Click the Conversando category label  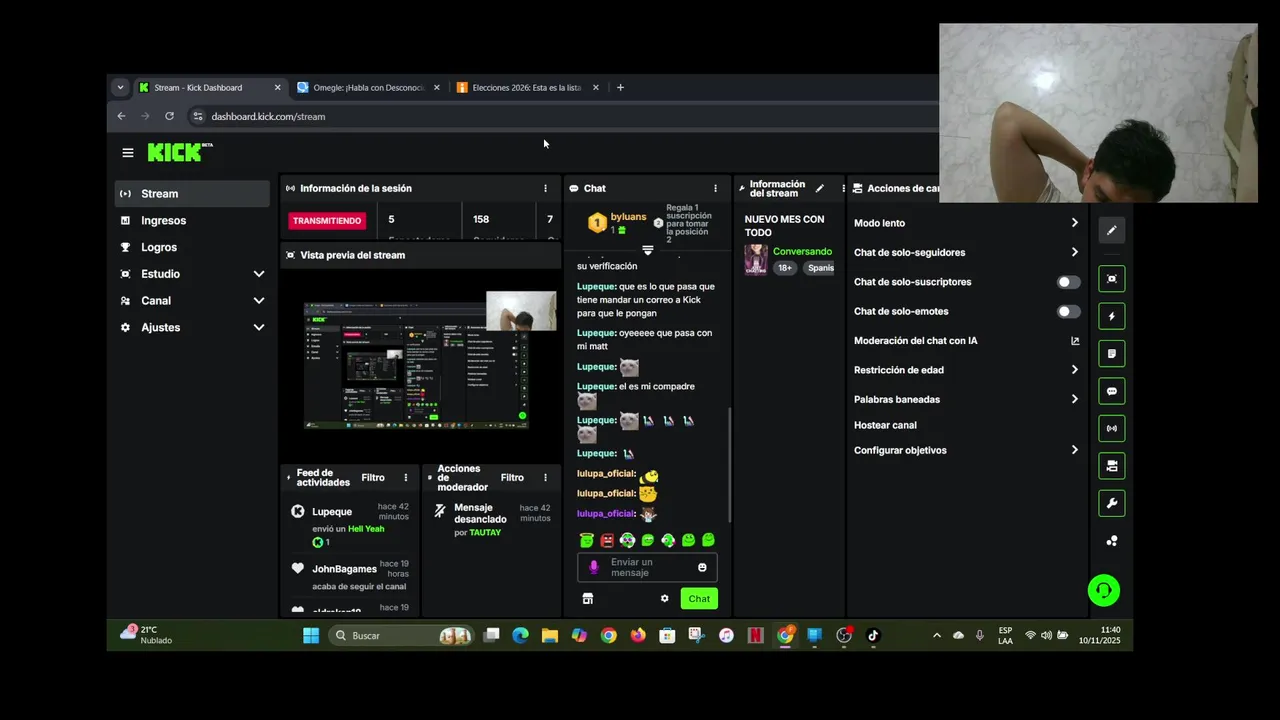point(802,252)
